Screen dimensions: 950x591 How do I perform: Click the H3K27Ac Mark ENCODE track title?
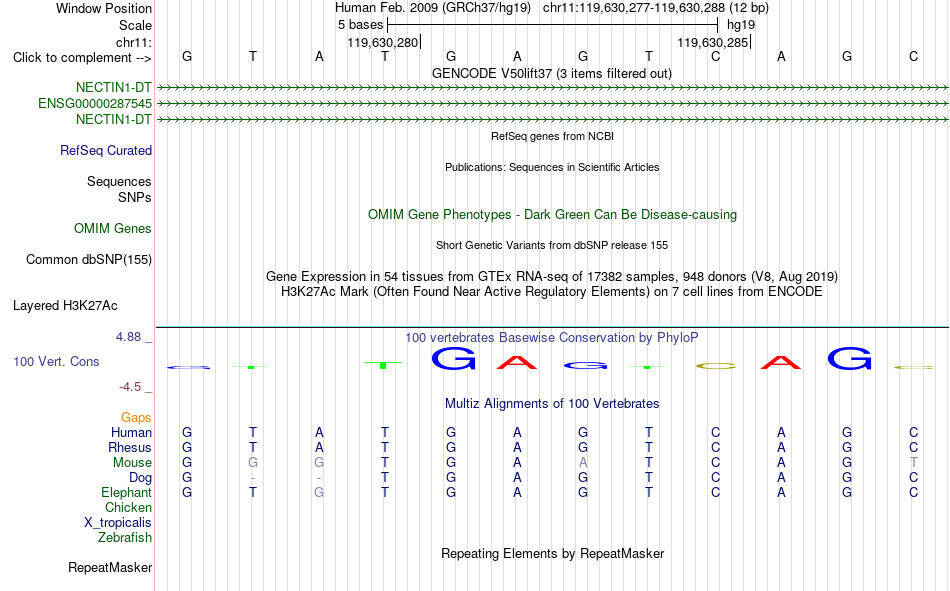pos(552,292)
